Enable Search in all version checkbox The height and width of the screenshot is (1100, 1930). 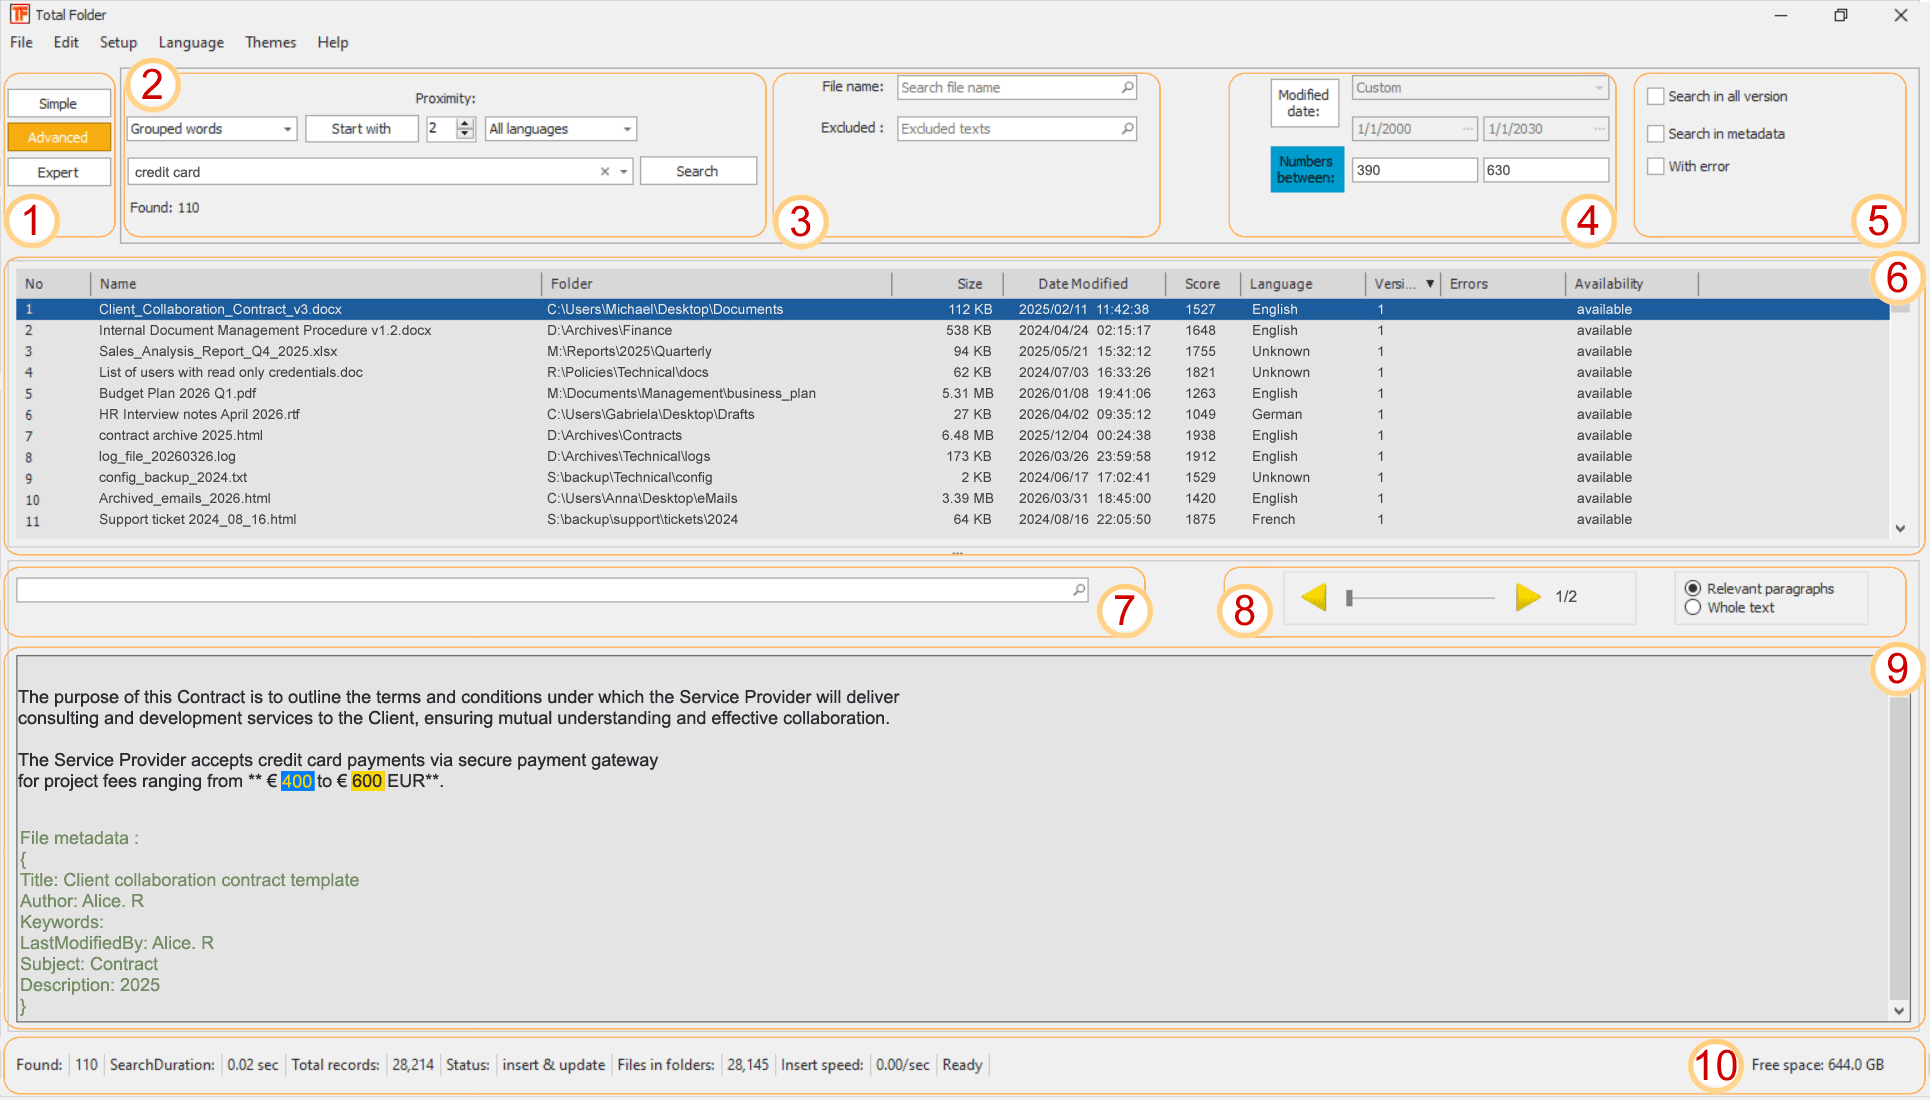pos(1656,97)
